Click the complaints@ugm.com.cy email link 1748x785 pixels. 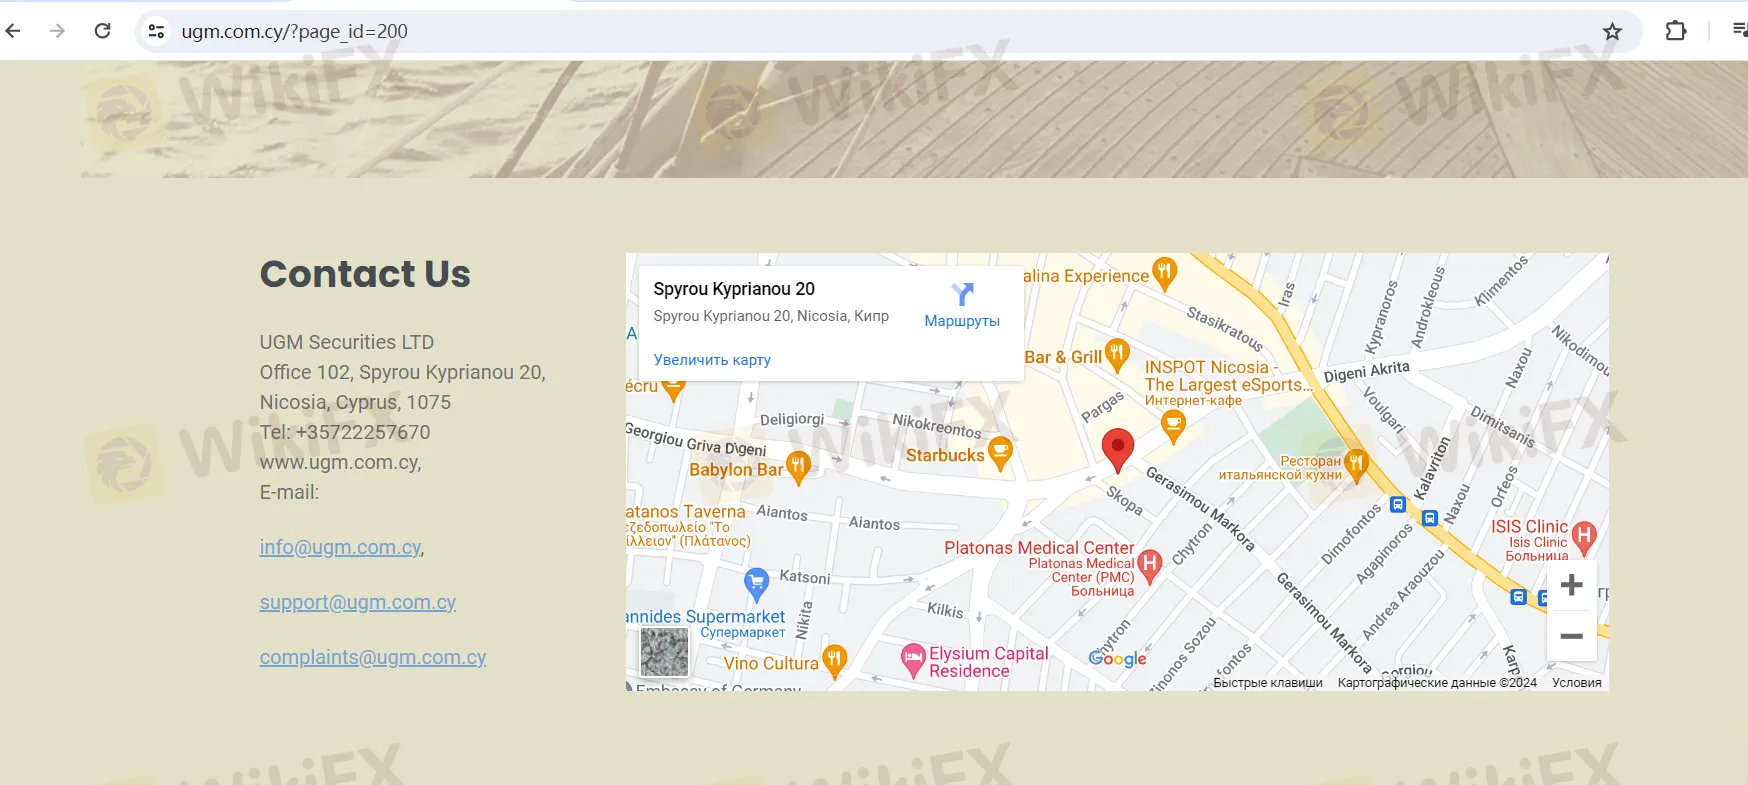coord(372,657)
